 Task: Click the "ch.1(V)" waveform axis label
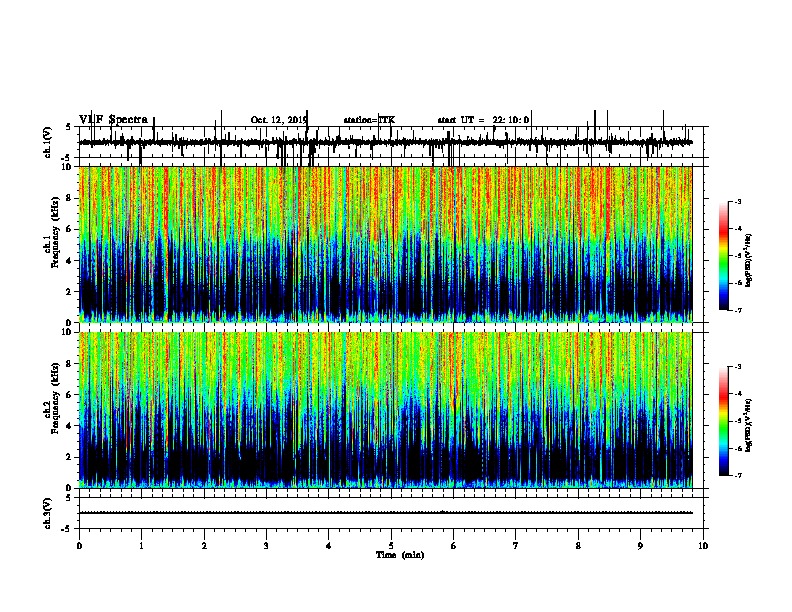point(47,142)
